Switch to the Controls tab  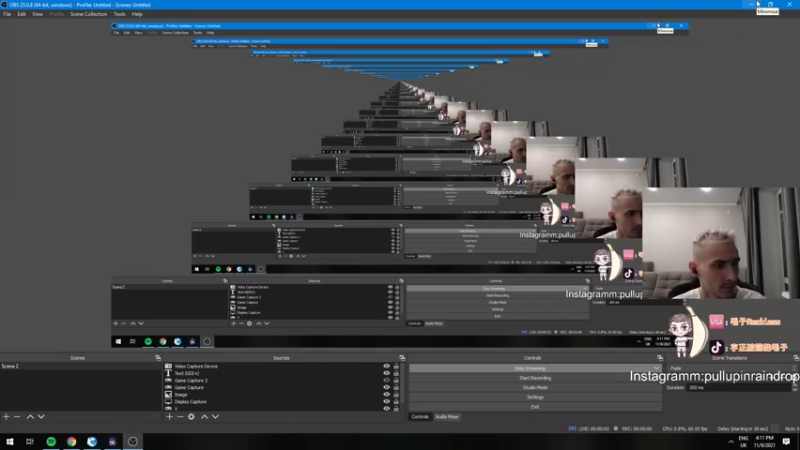[420, 417]
